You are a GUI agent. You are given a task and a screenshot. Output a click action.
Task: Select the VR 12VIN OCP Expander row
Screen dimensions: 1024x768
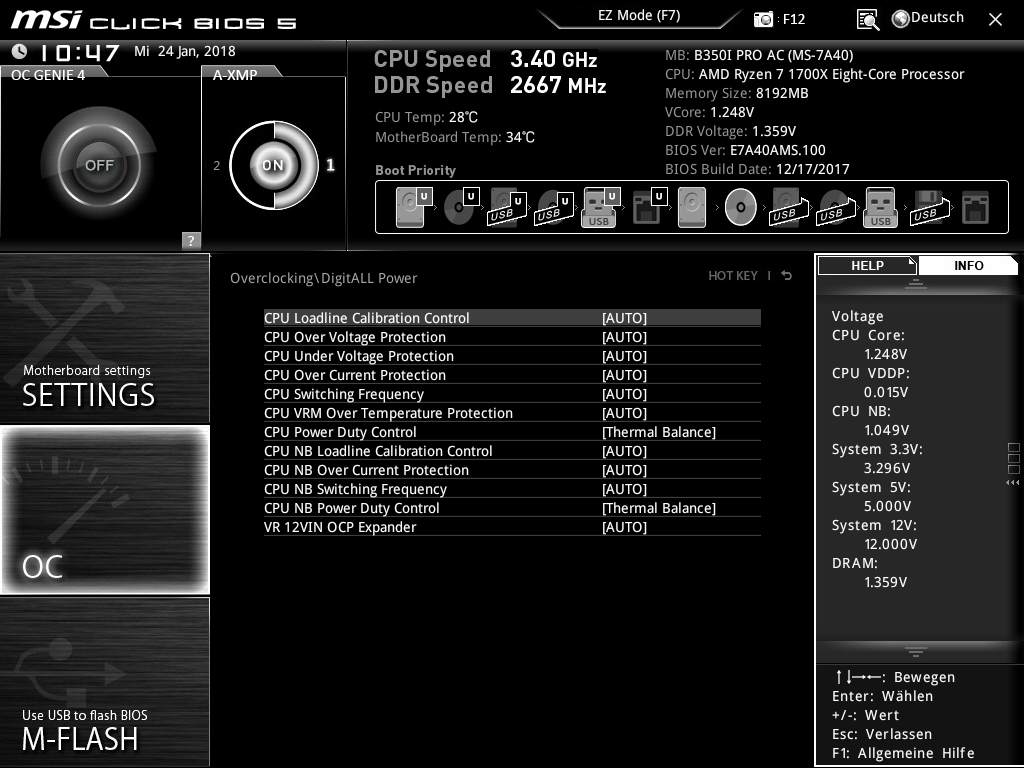pyautogui.click(x=512, y=526)
